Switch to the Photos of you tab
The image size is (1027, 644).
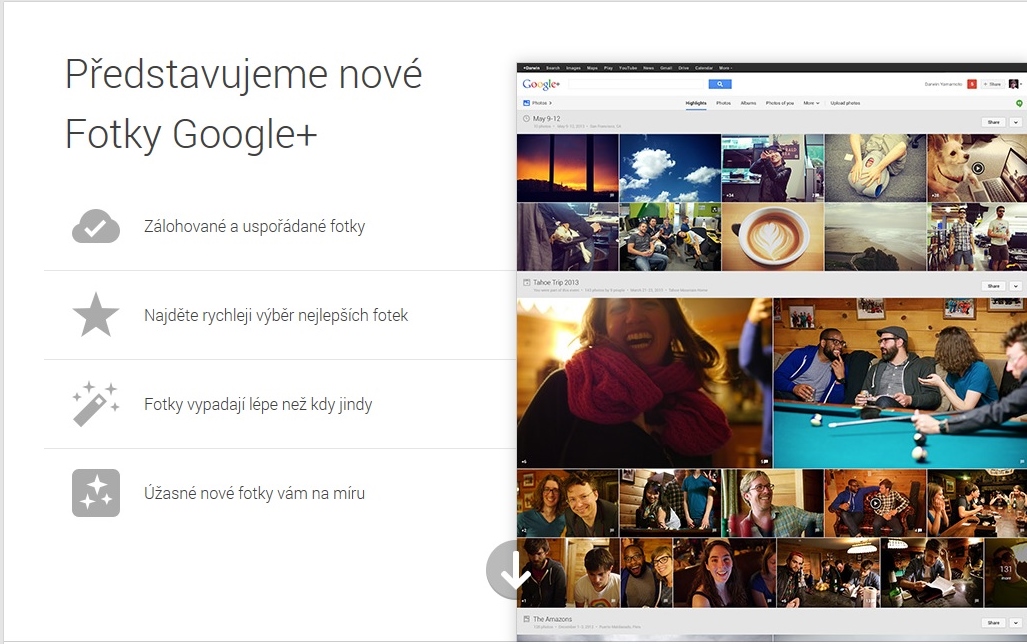pos(779,103)
